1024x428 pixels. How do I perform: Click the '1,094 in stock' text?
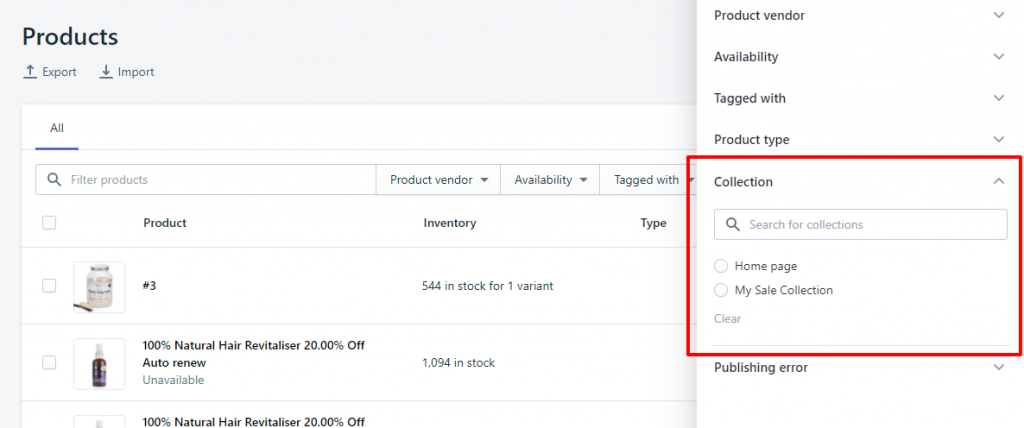458,363
